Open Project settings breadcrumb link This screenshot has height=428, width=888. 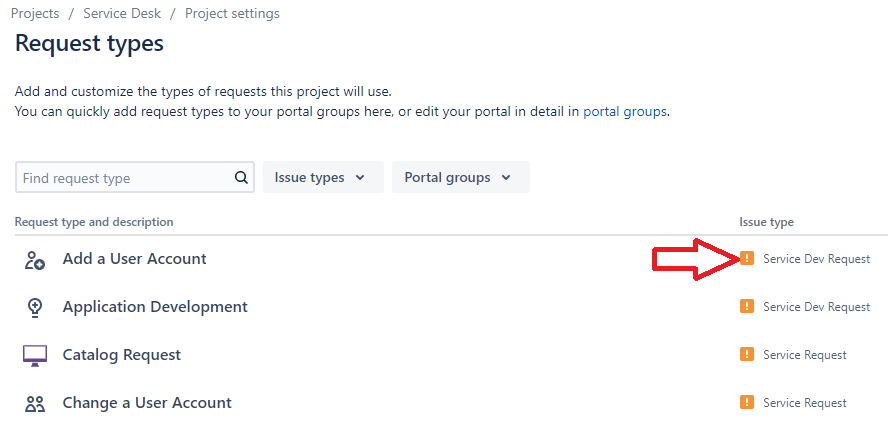click(232, 14)
